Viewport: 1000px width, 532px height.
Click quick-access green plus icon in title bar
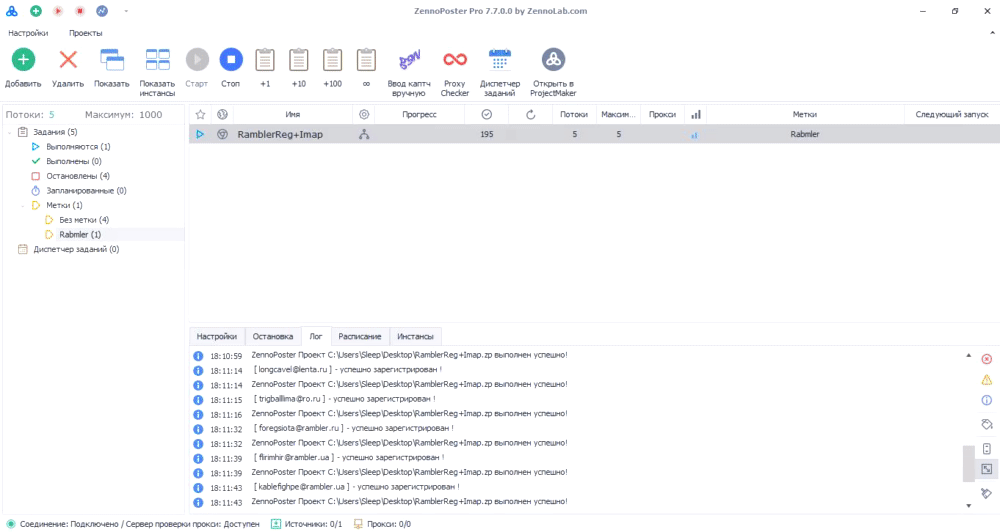(36, 11)
